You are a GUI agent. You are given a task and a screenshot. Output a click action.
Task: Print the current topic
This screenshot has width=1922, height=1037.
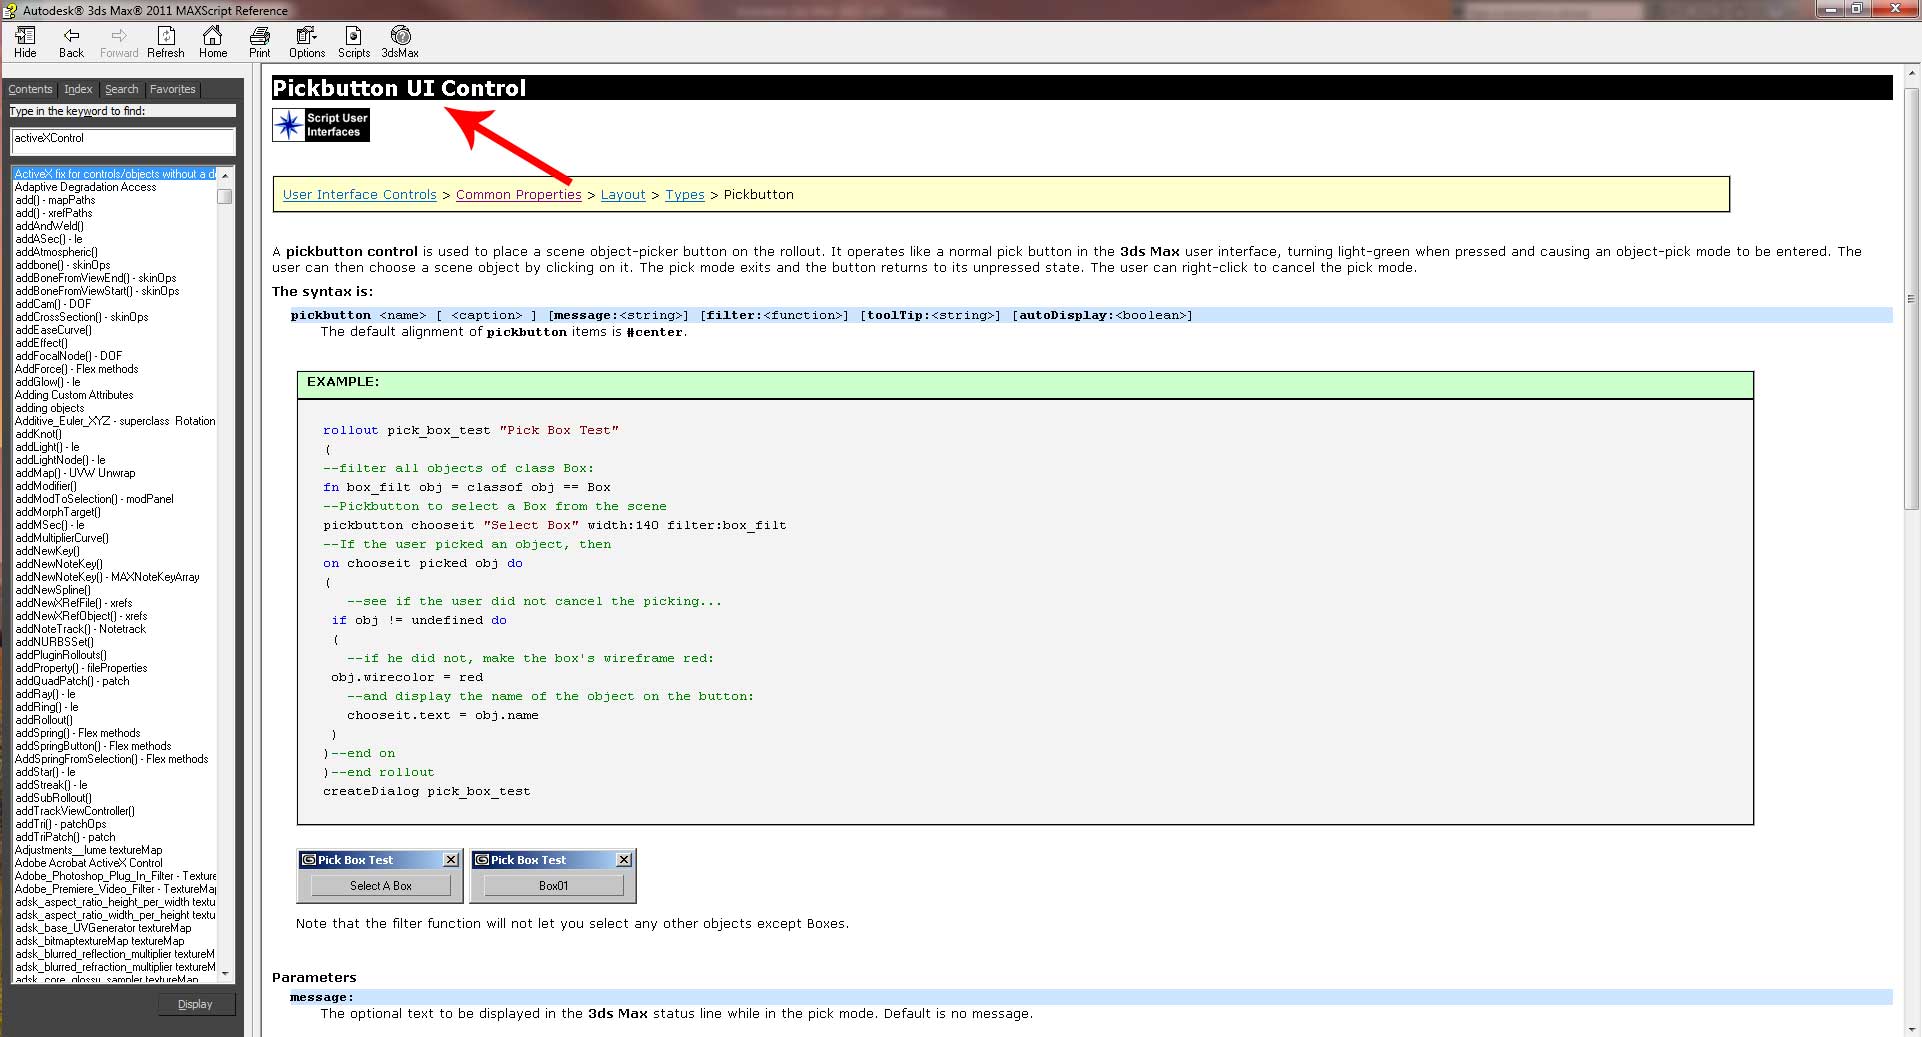pos(260,42)
